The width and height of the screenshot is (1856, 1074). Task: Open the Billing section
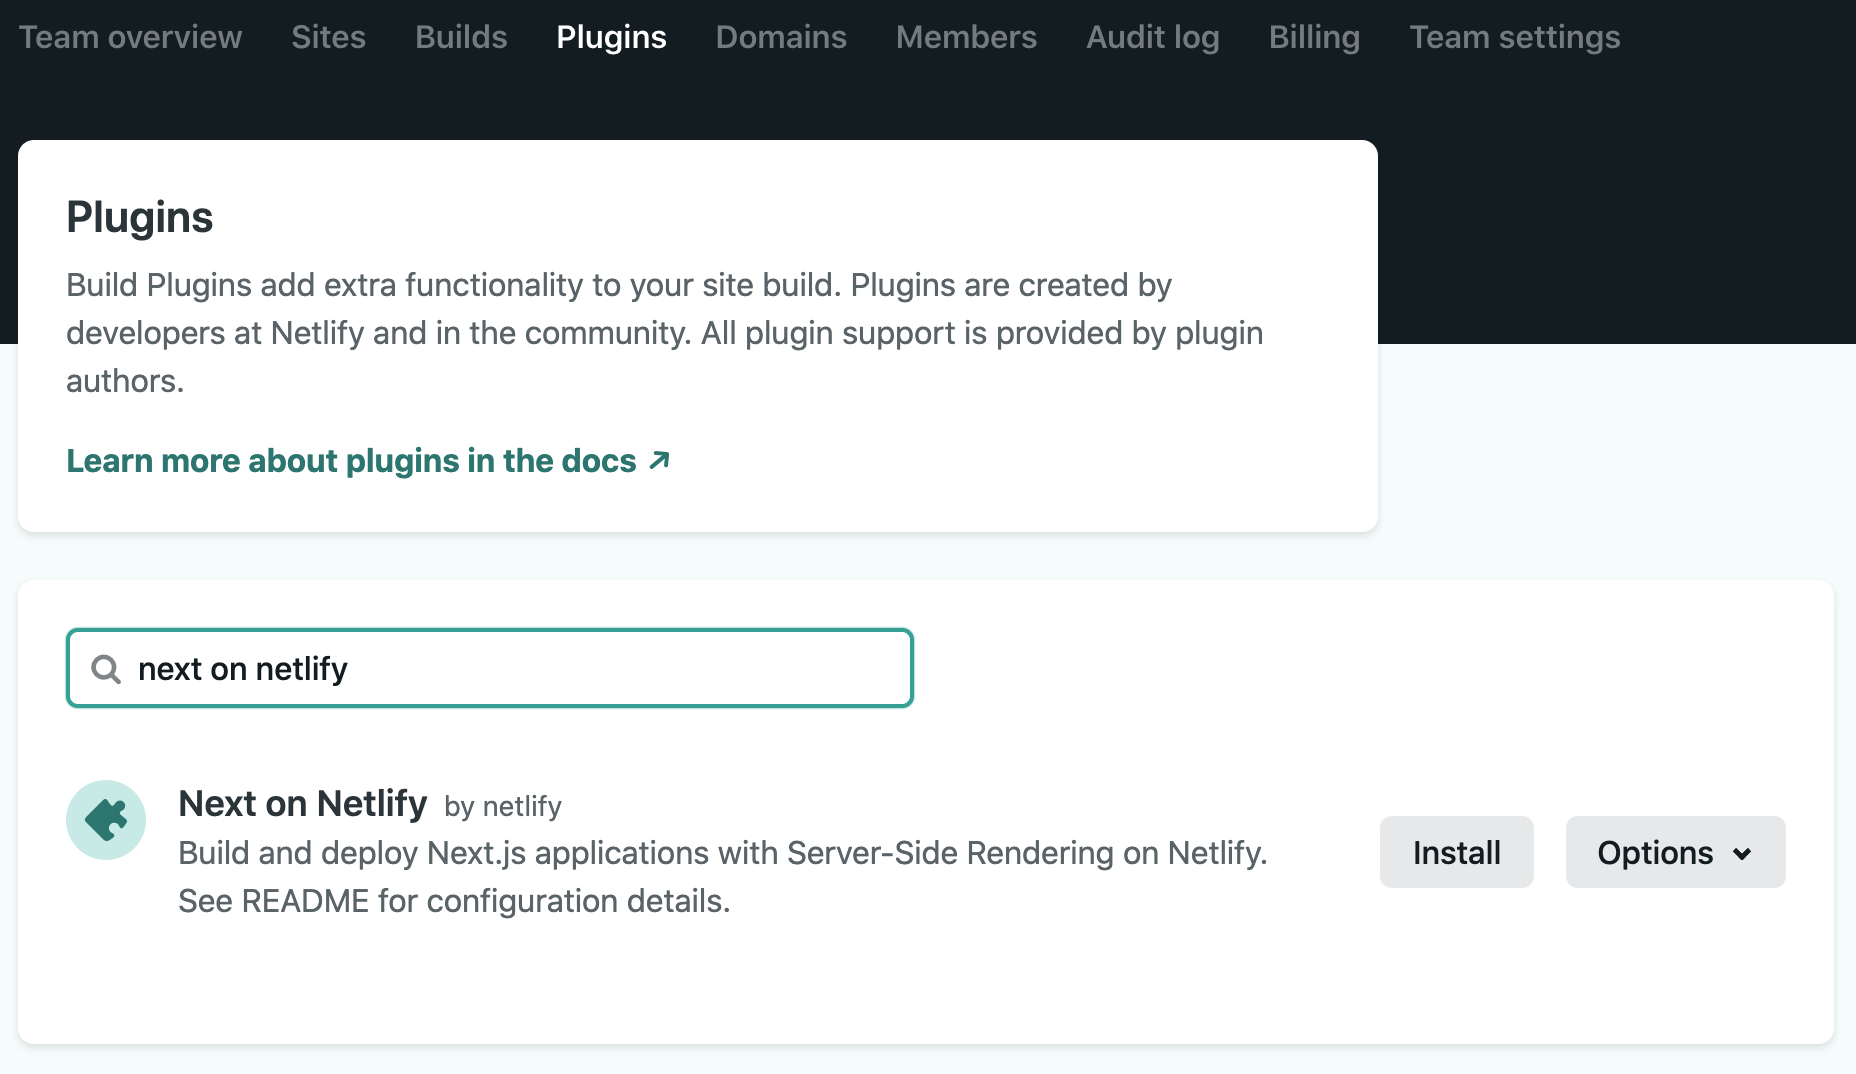pos(1313,37)
